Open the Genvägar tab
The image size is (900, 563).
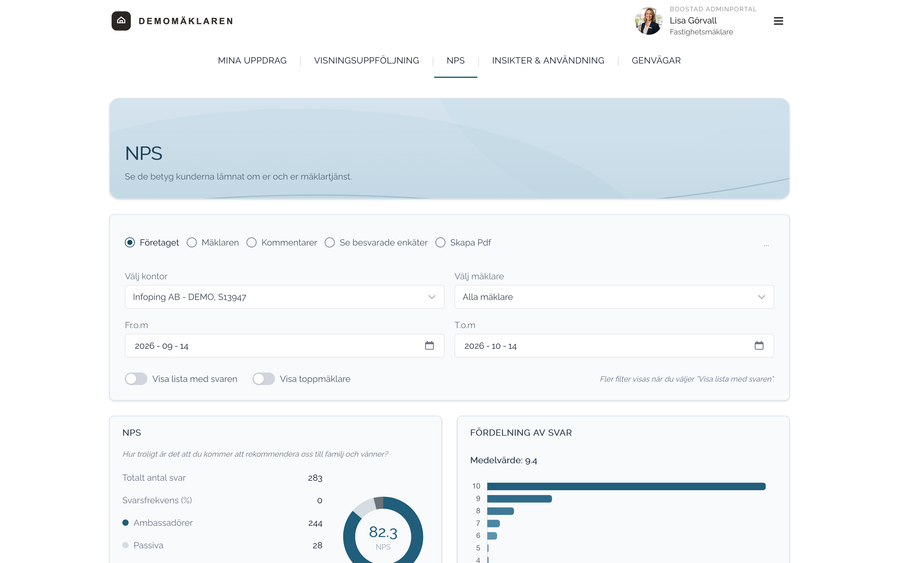656,60
